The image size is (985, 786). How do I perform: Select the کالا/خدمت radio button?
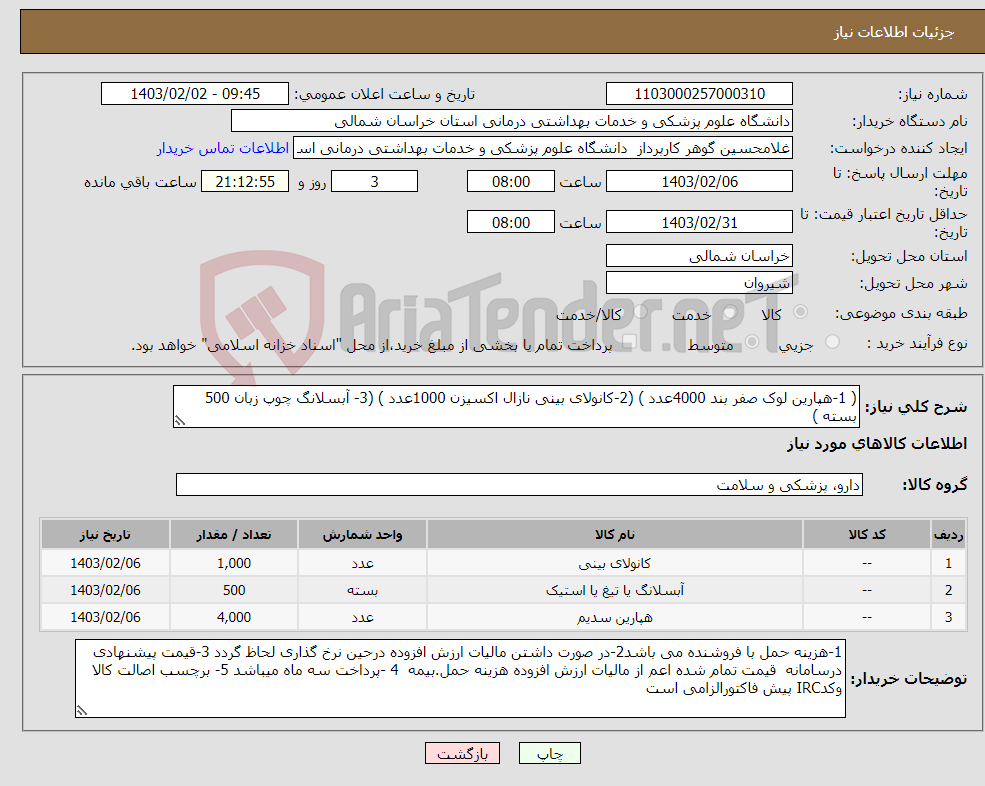[640, 312]
